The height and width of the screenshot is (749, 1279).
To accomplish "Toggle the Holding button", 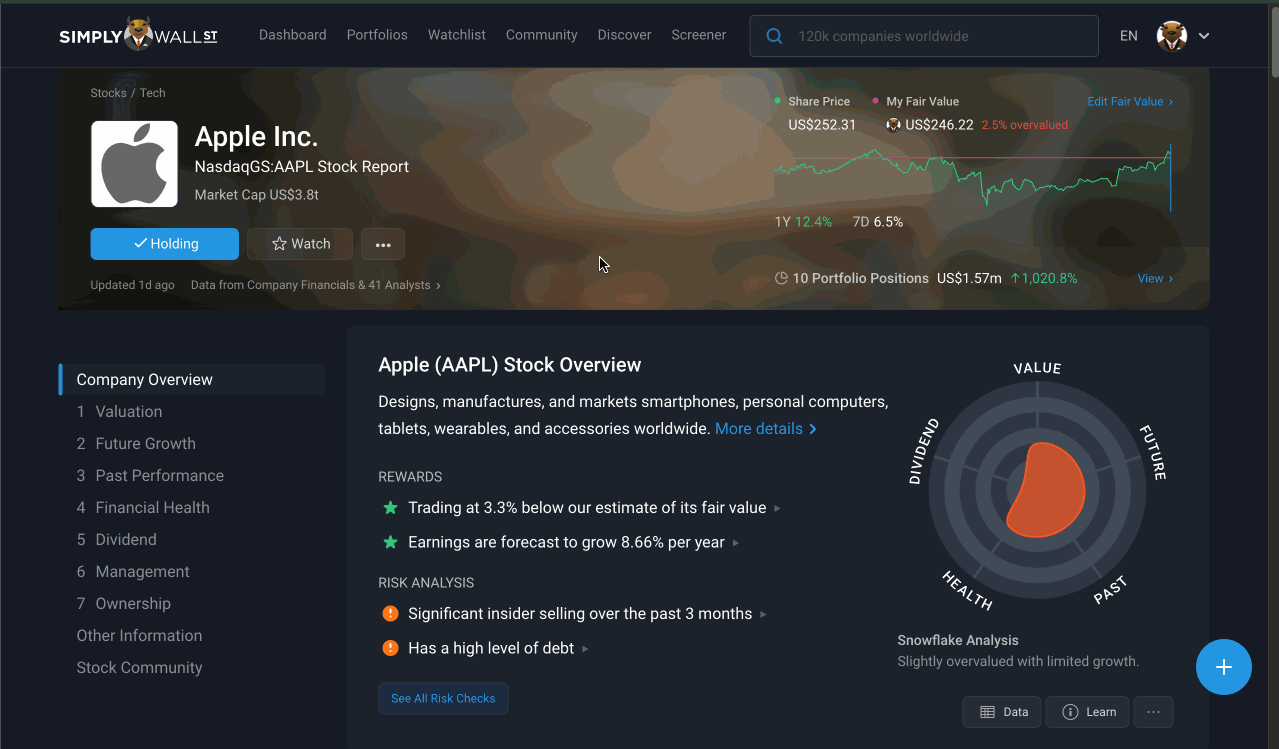I will pyautogui.click(x=164, y=244).
